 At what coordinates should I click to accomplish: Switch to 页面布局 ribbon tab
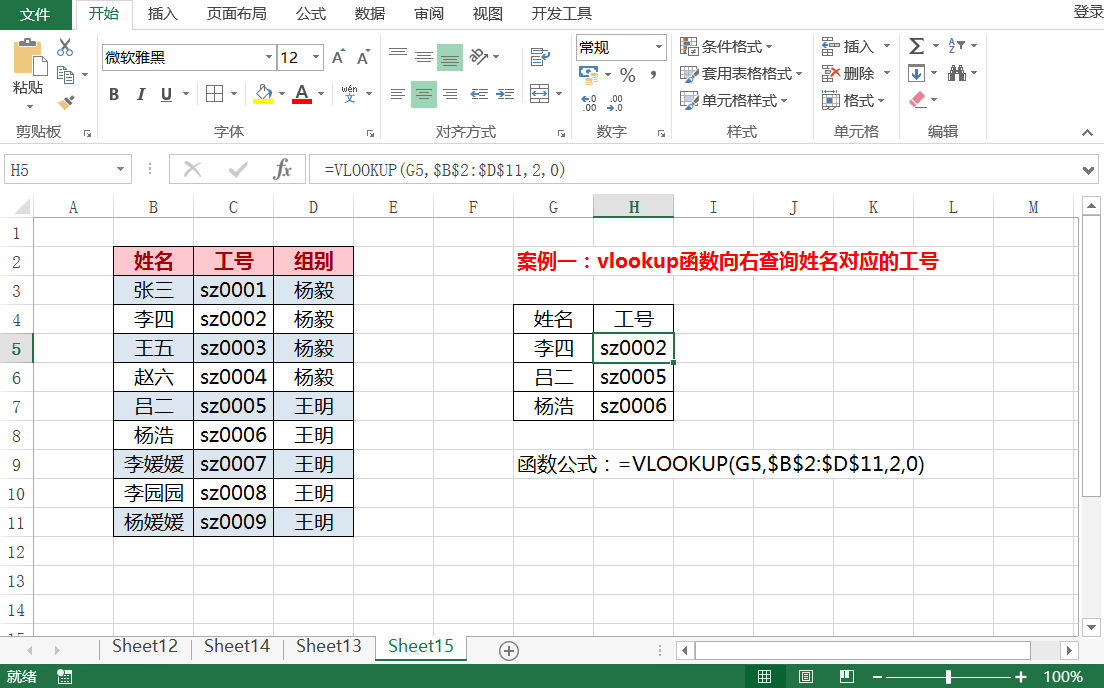click(237, 13)
